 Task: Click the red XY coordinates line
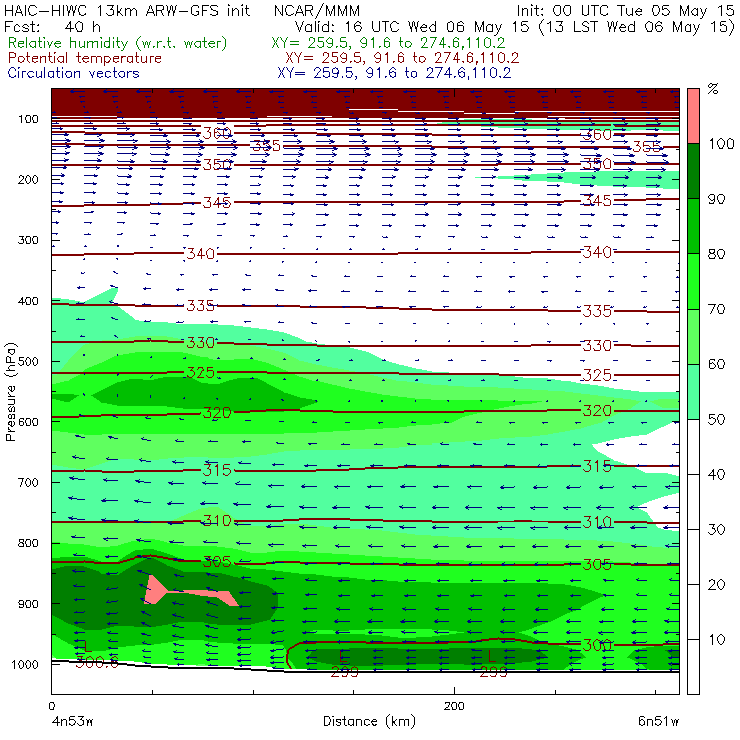(402, 58)
